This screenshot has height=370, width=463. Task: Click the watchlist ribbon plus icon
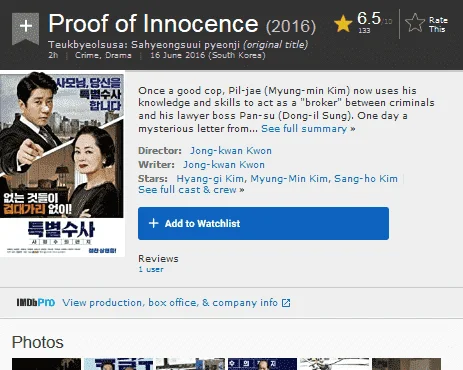coord(26,28)
